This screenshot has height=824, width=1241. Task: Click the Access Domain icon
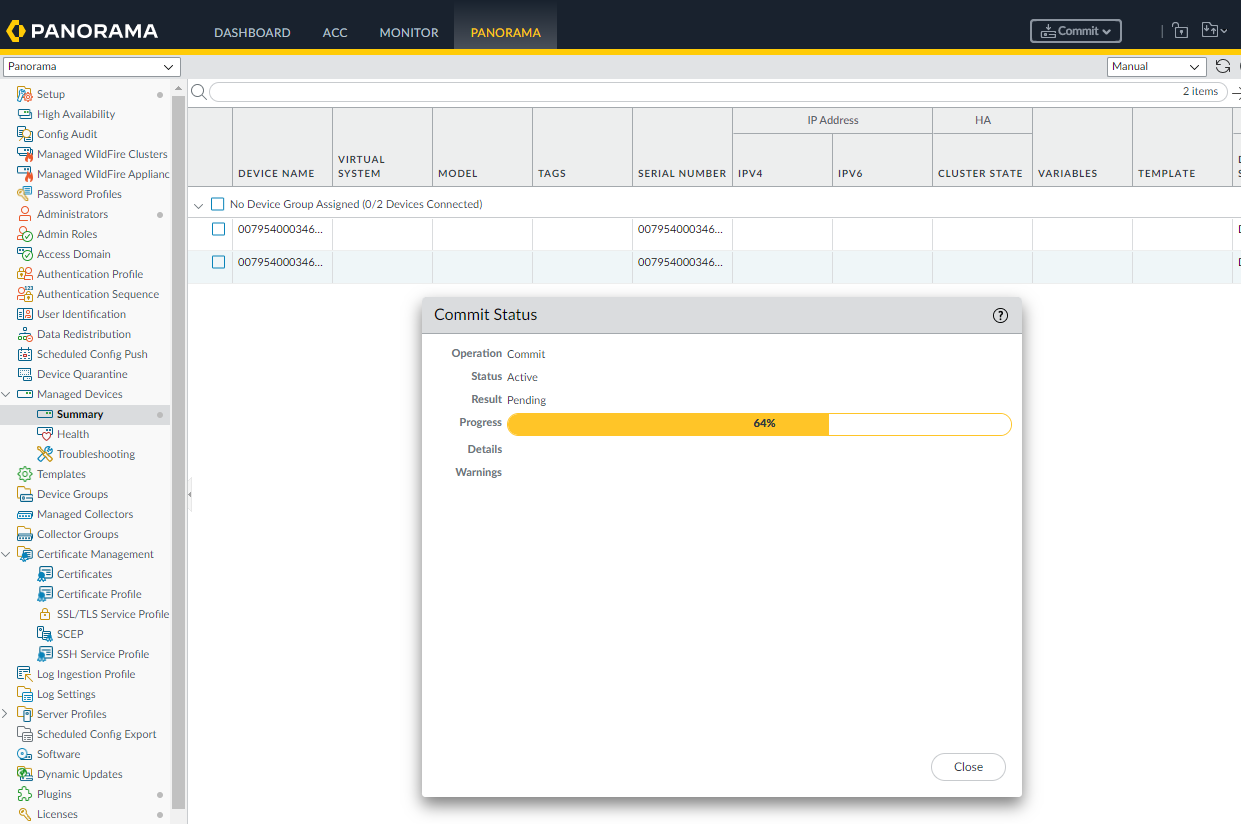pyautogui.click(x=25, y=254)
